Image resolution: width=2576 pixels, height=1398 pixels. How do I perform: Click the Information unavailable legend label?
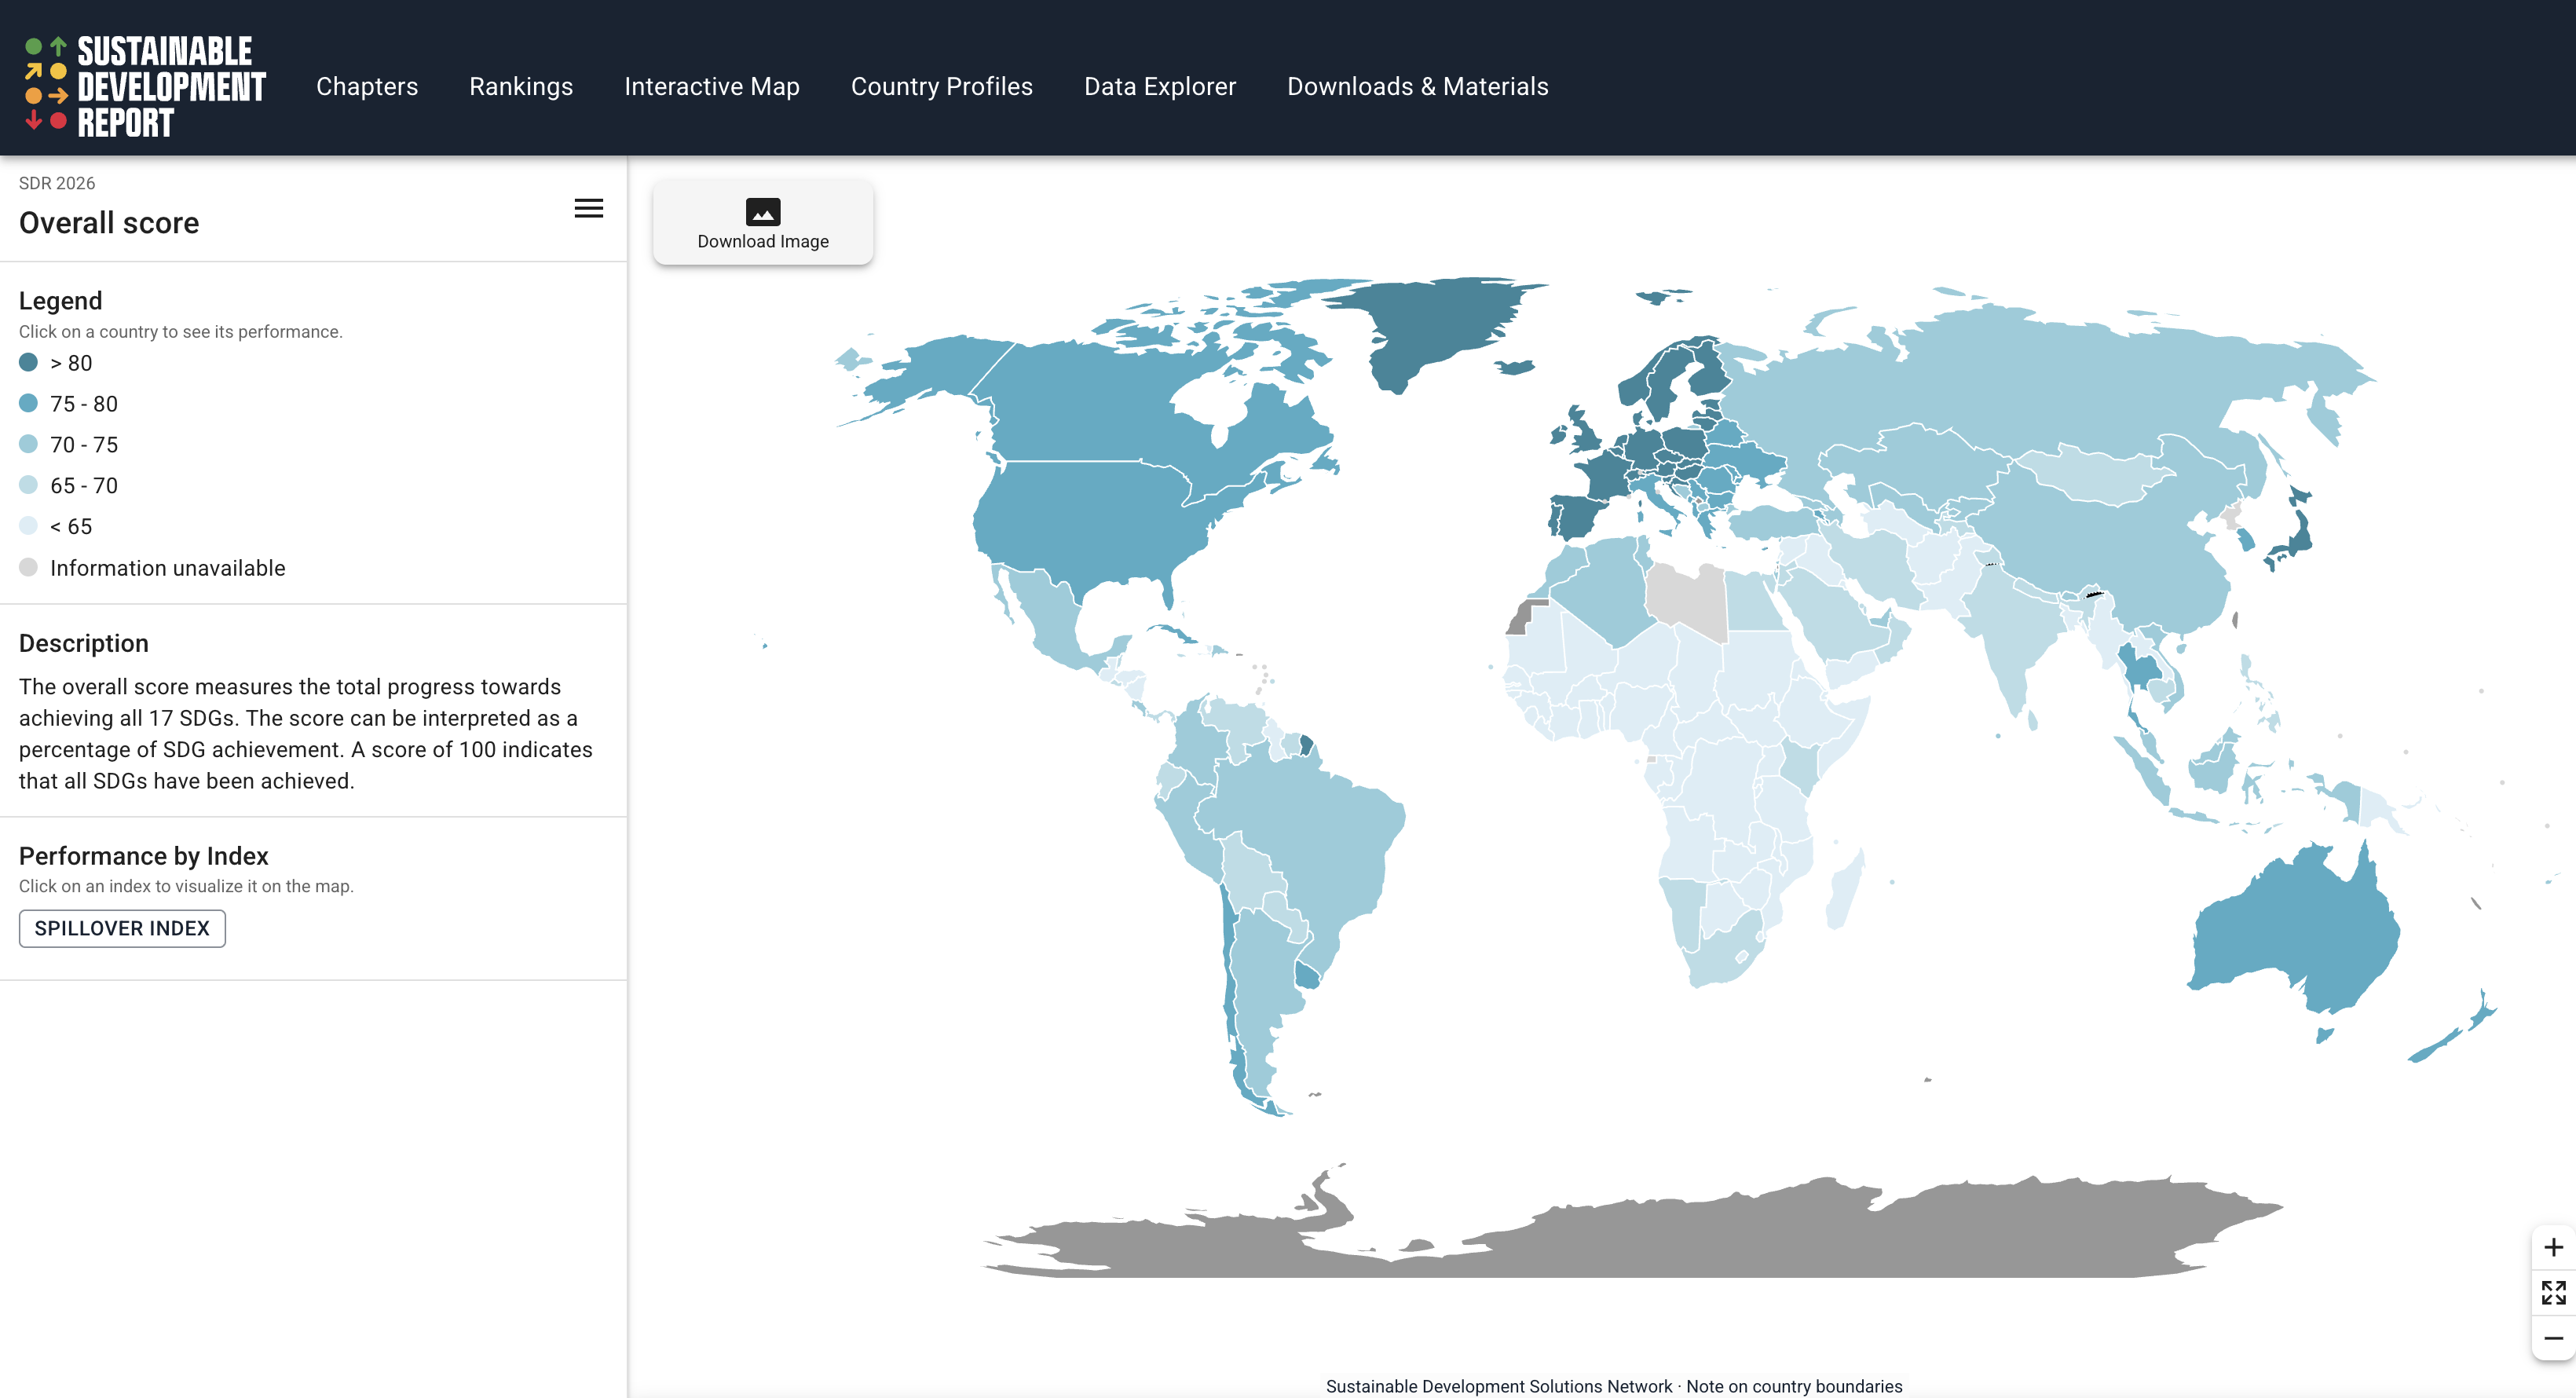[168, 568]
